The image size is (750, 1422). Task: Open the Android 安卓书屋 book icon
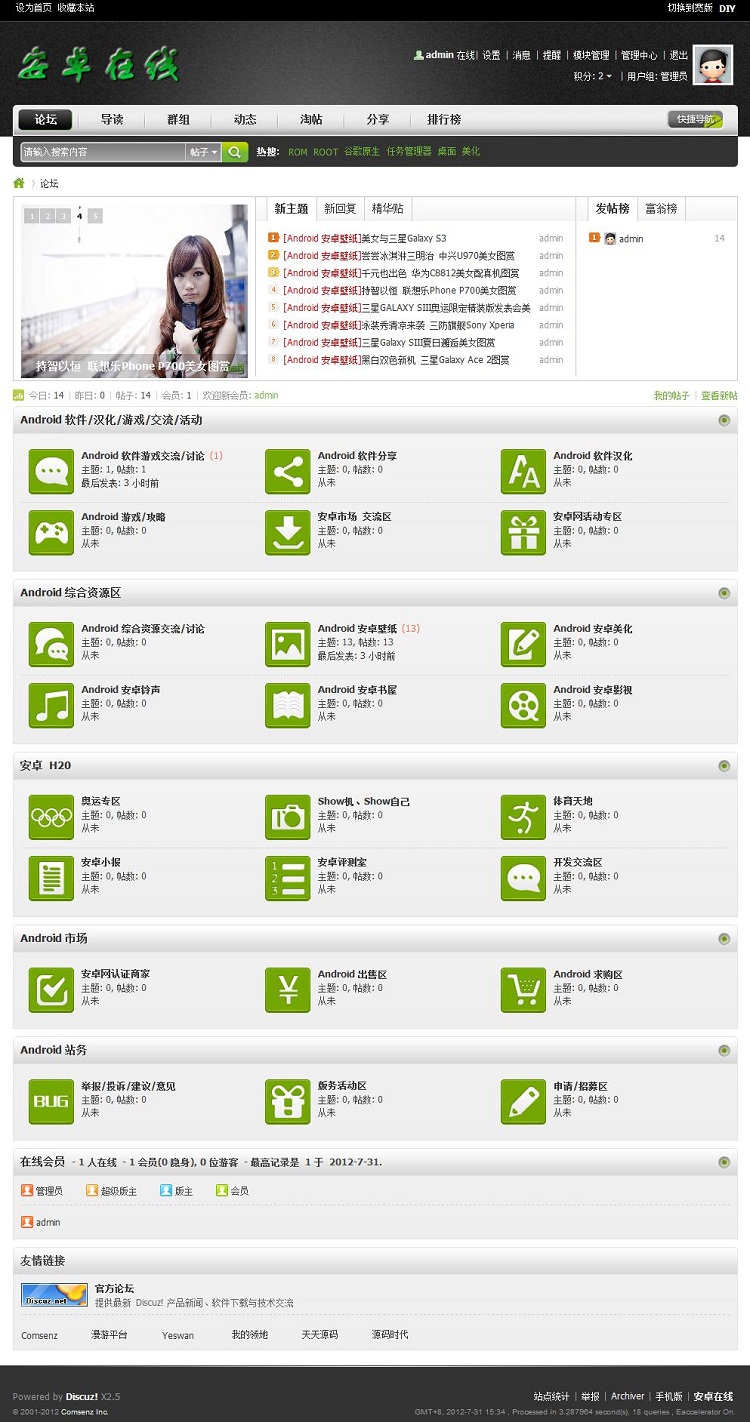tap(288, 705)
